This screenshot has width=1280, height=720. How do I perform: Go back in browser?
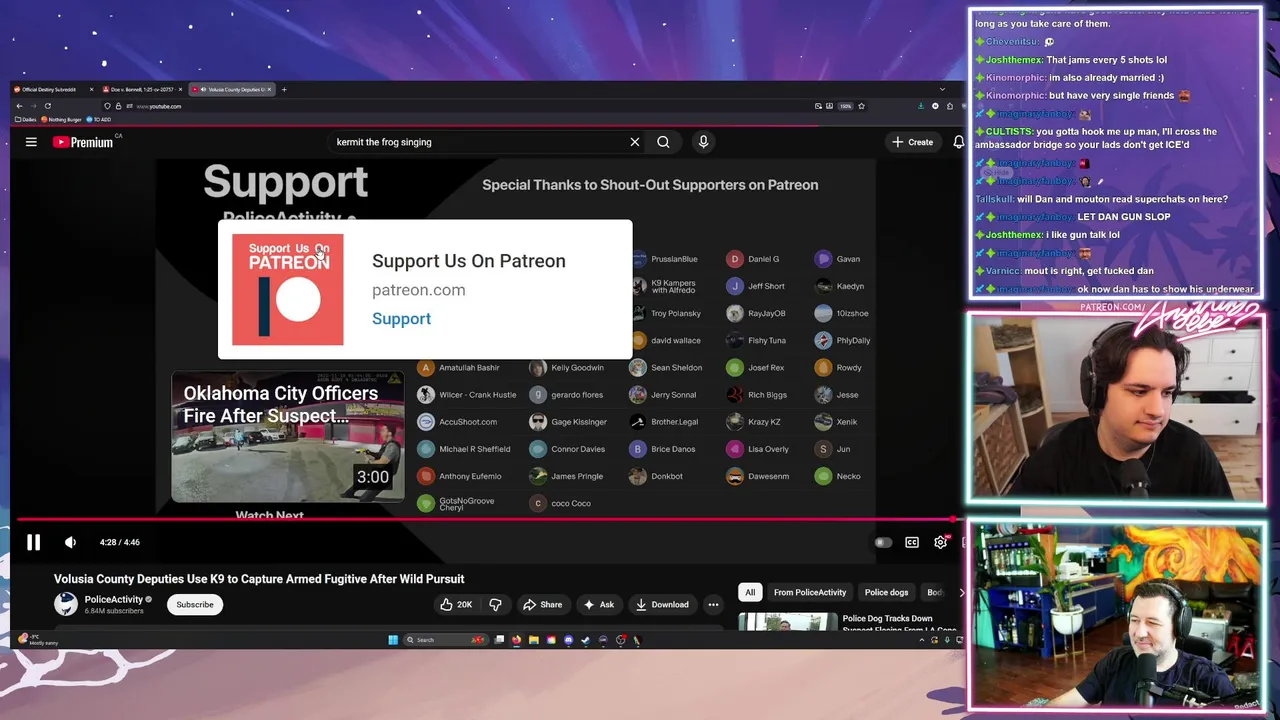(19, 106)
